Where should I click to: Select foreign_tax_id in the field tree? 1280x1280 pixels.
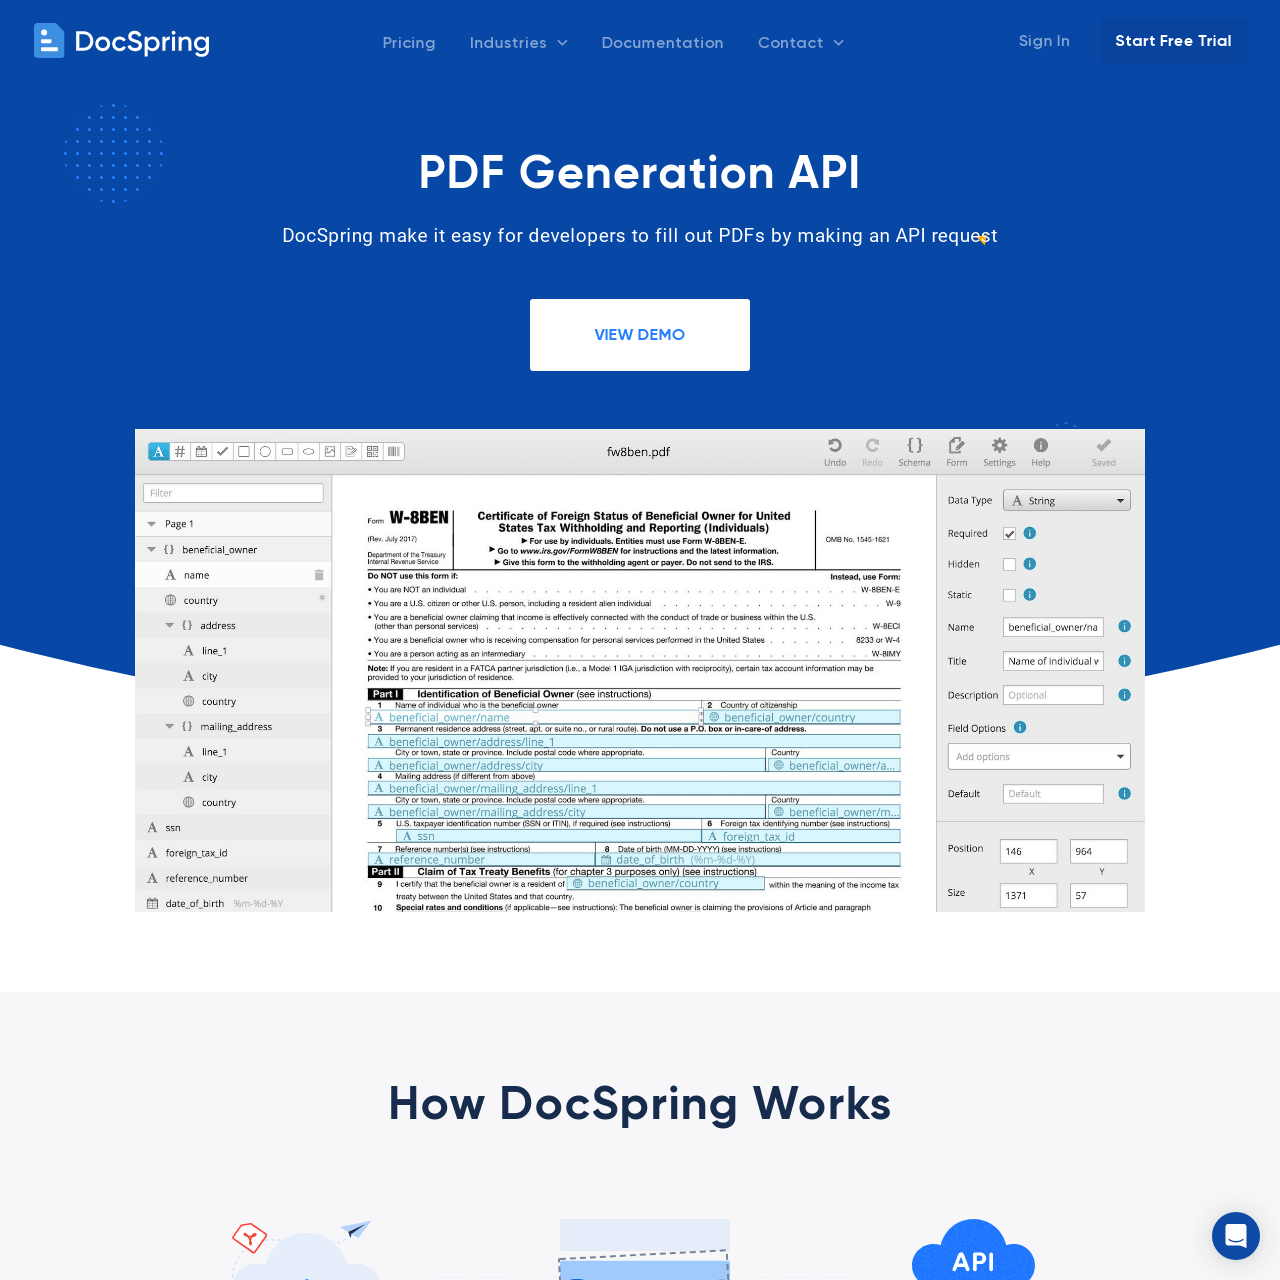233,853
